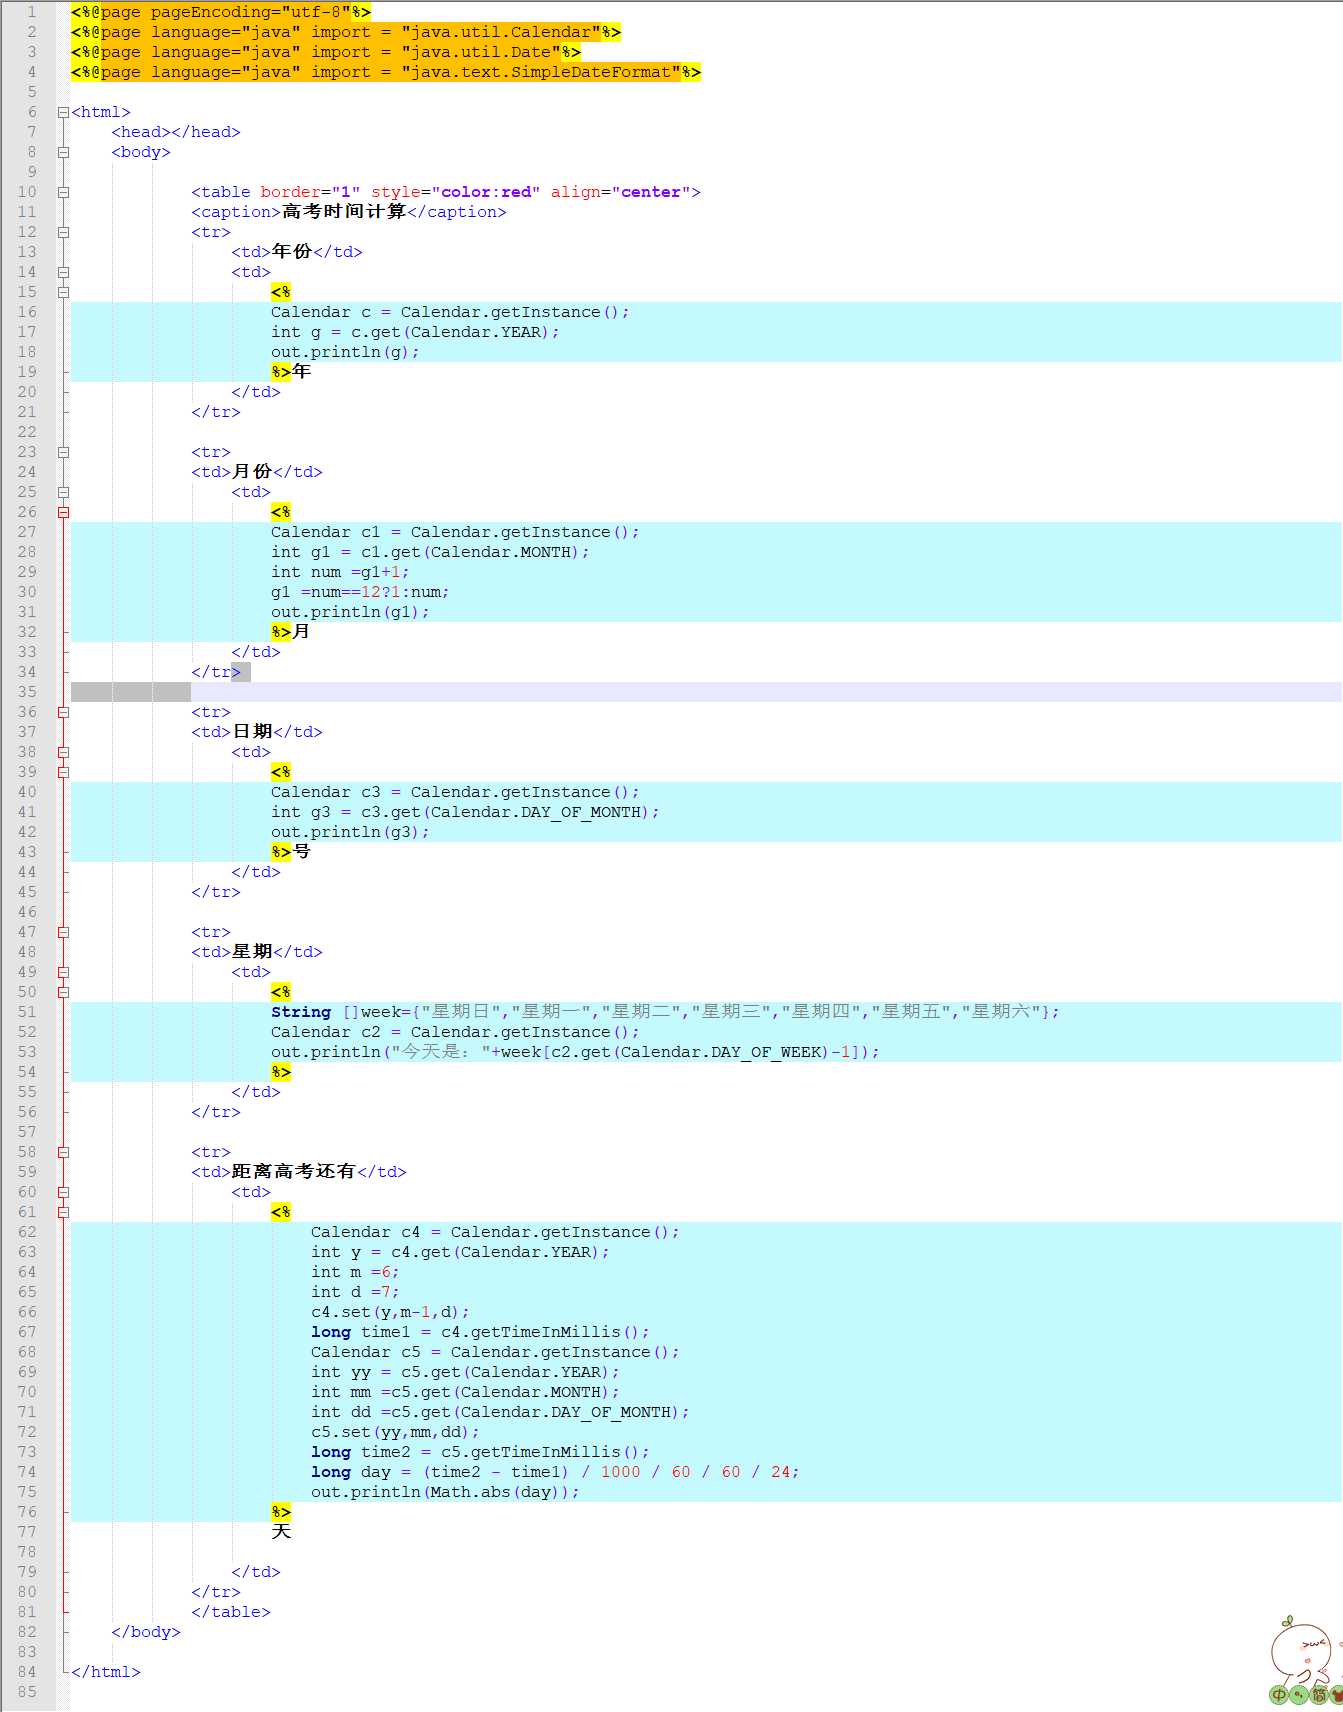Click the int g = c.get(Calendar.YEAR) line
This screenshot has height=1712, width=1343.
tap(416, 332)
